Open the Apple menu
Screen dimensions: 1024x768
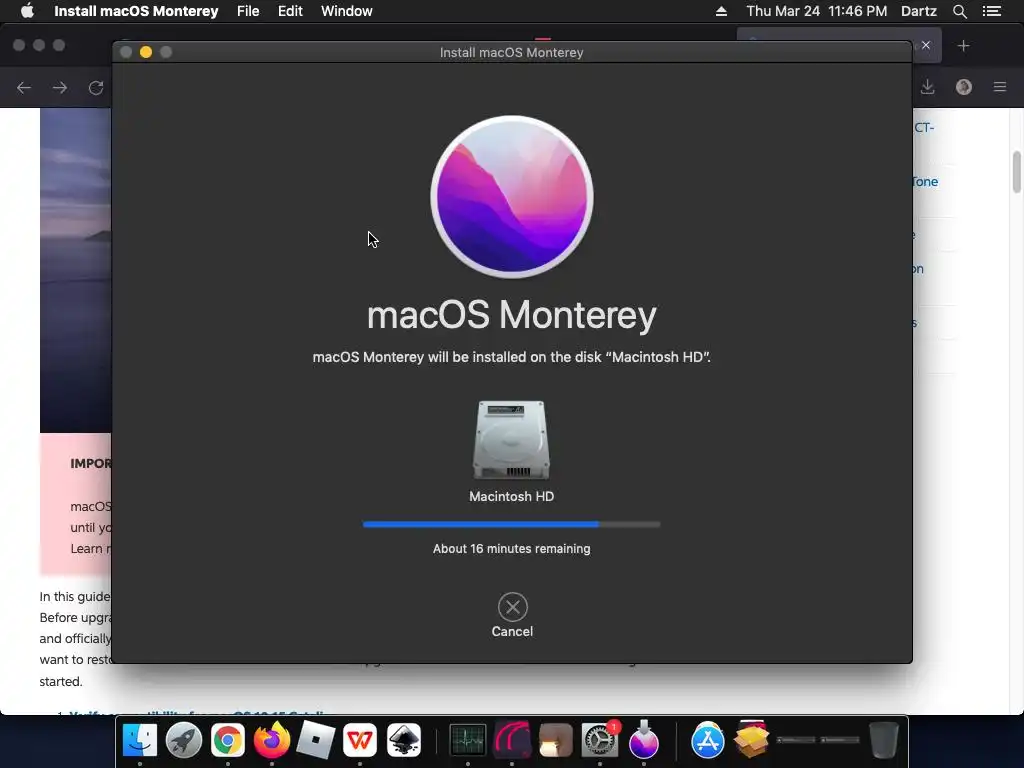pyautogui.click(x=27, y=11)
